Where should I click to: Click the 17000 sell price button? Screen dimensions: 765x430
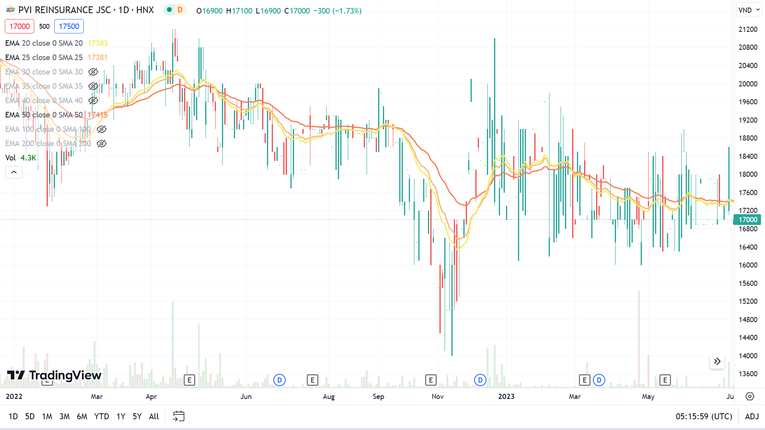pyautogui.click(x=19, y=26)
